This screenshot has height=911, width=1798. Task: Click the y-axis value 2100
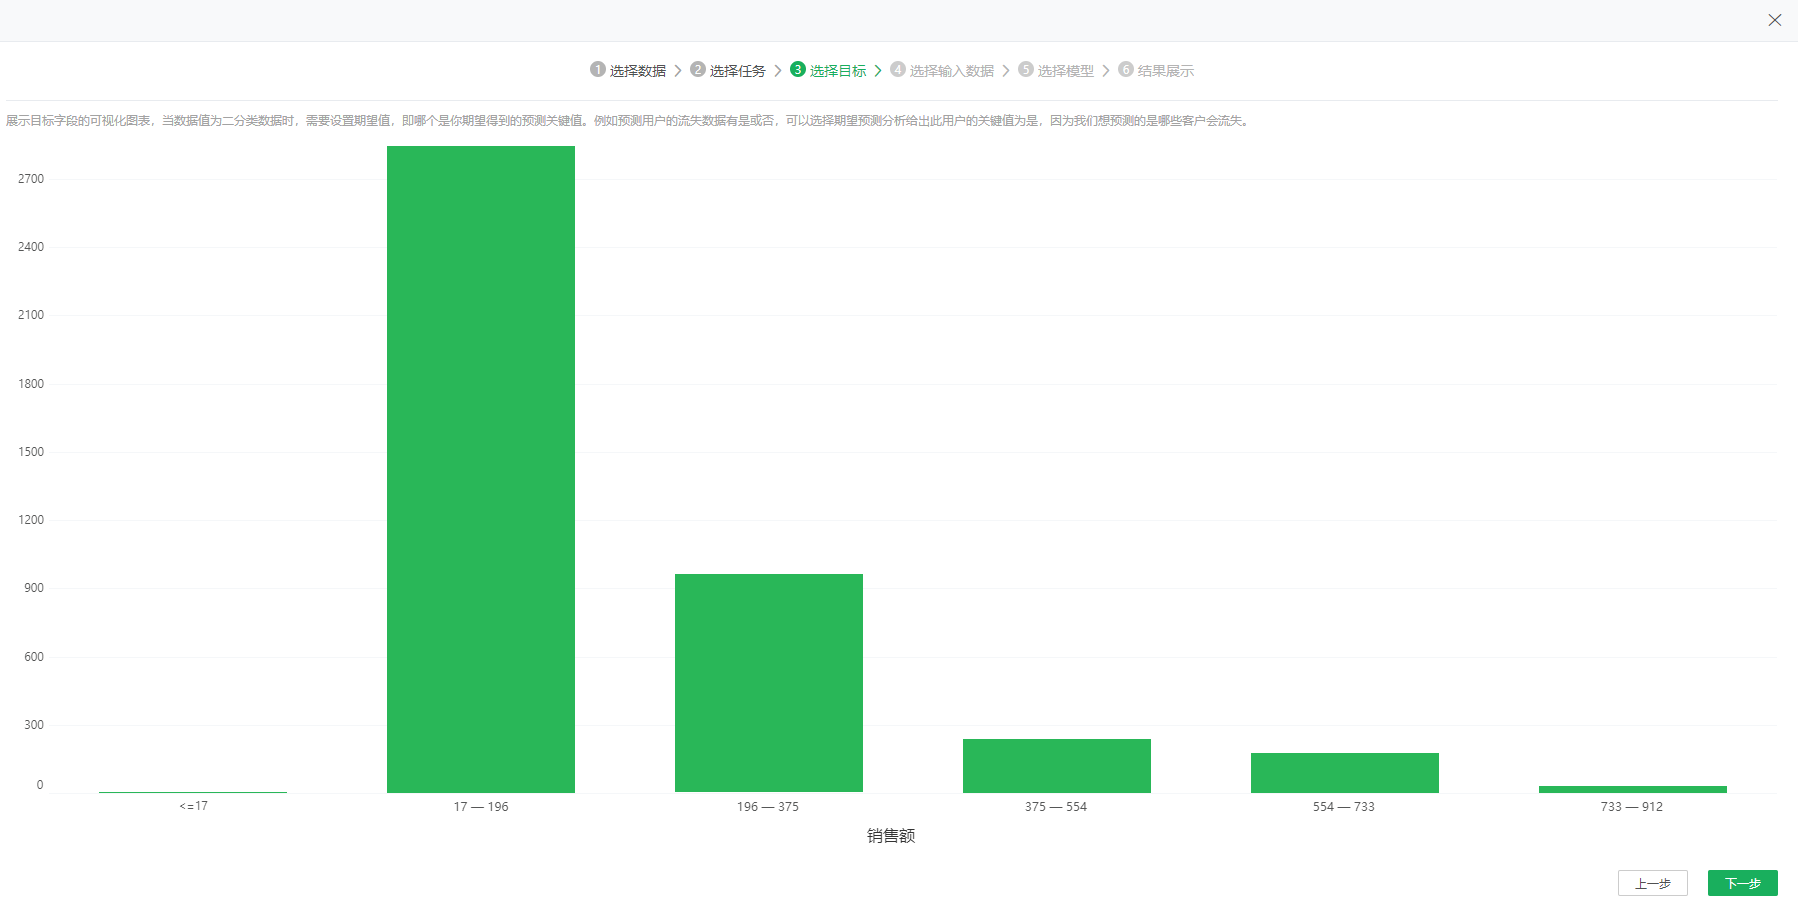pyautogui.click(x=31, y=315)
